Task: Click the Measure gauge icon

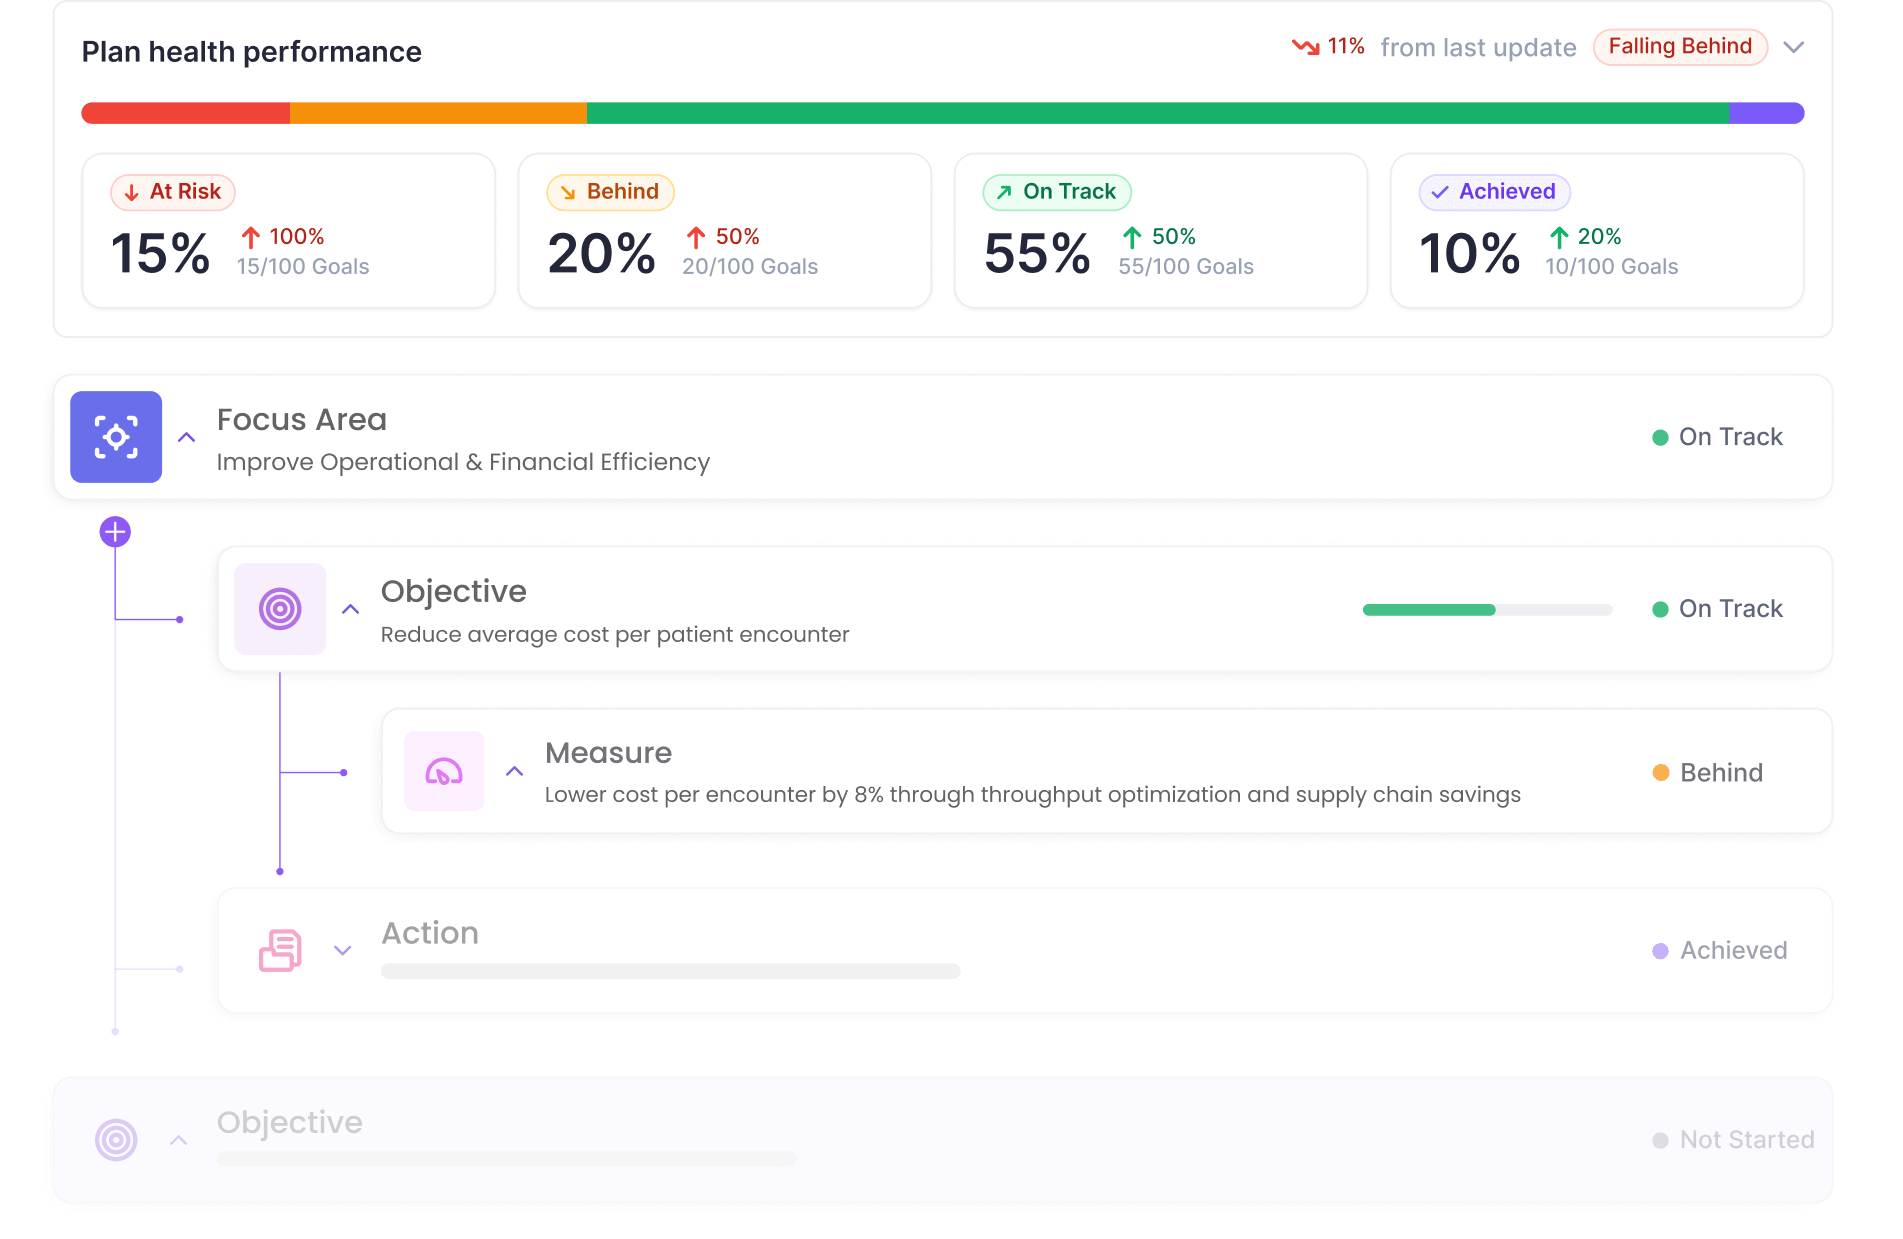Action: [x=444, y=771]
